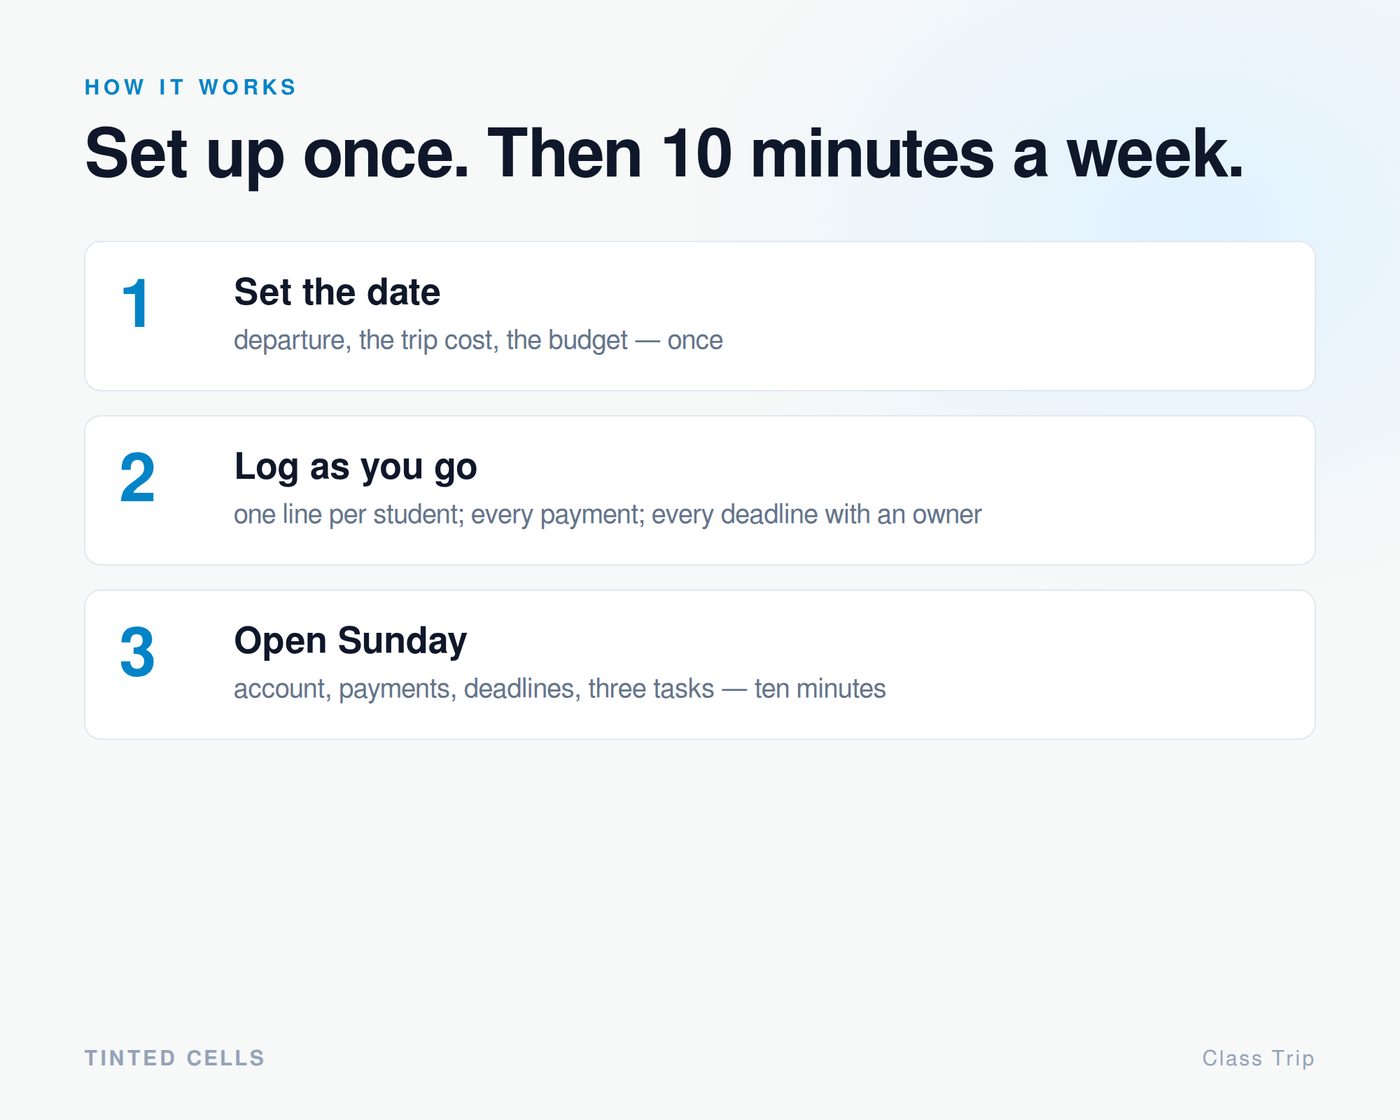Select the 'Set the date' heading
The width and height of the screenshot is (1400, 1120).
click(337, 292)
